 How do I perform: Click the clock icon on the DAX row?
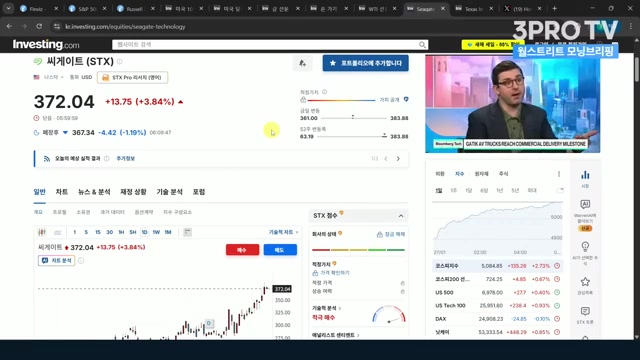(x=557, y=319)
